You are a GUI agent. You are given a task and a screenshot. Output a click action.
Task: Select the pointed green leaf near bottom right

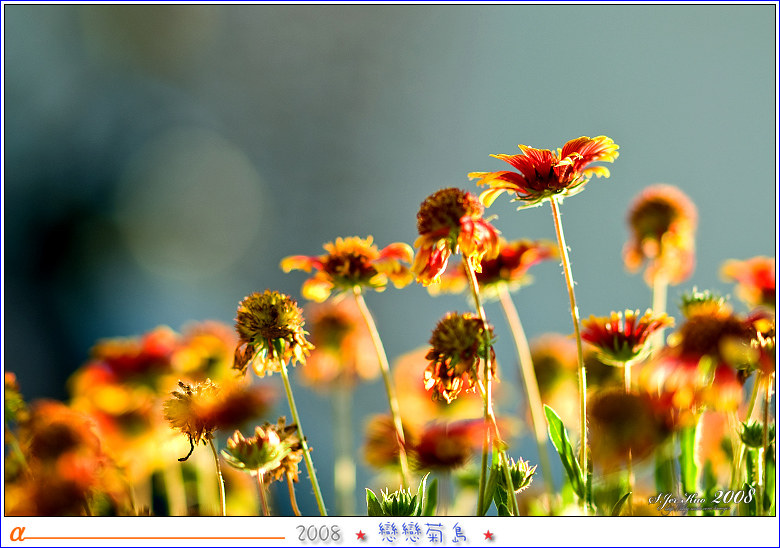point(564,447)
